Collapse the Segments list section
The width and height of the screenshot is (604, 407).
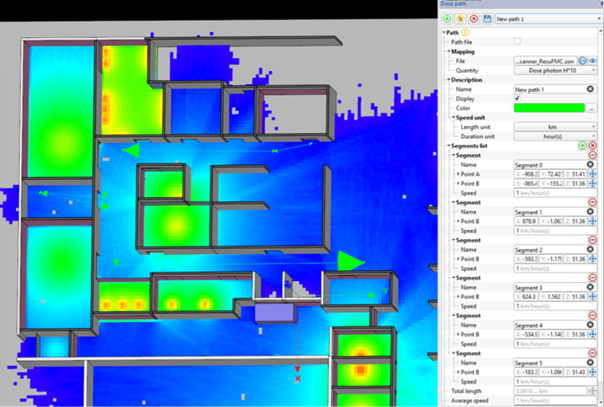coord(443,146)
